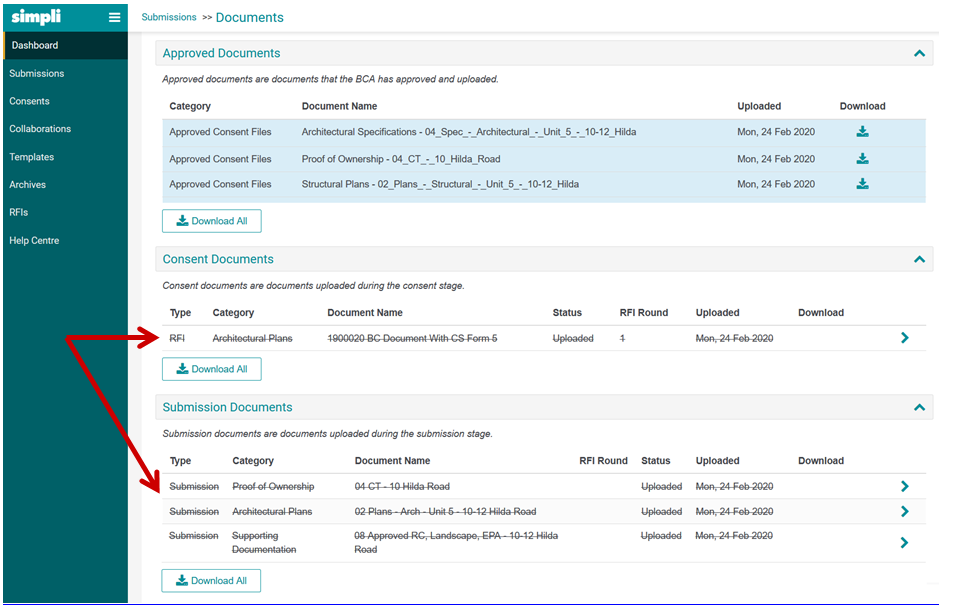The image size is (966, 606).
Task: Go to Collaborations sidebar item
Action: pyautogui.click(x=40, y=129)
